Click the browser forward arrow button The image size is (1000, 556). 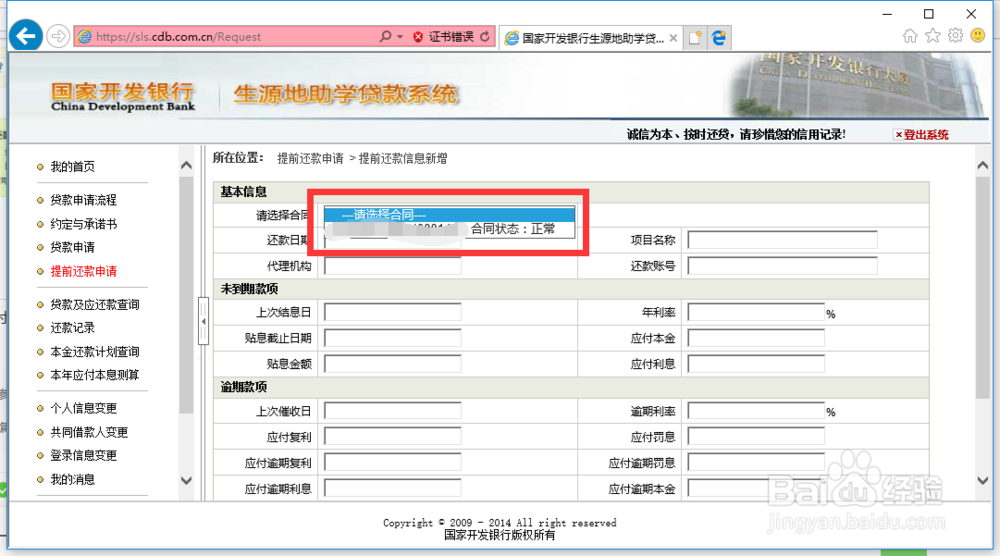(x=58, y=36)
